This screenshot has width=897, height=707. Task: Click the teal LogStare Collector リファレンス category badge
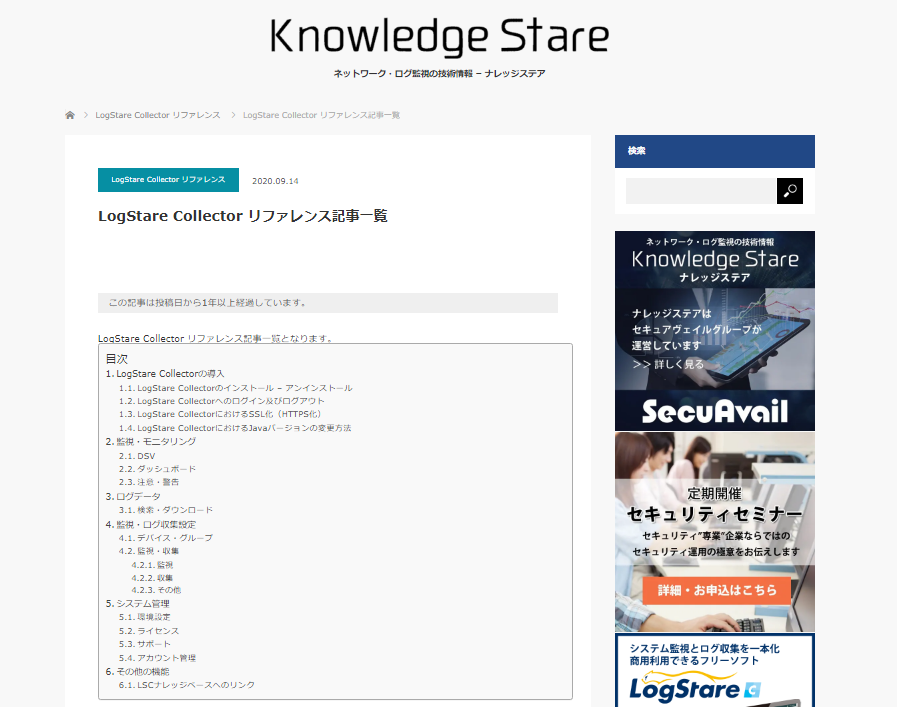168,180
